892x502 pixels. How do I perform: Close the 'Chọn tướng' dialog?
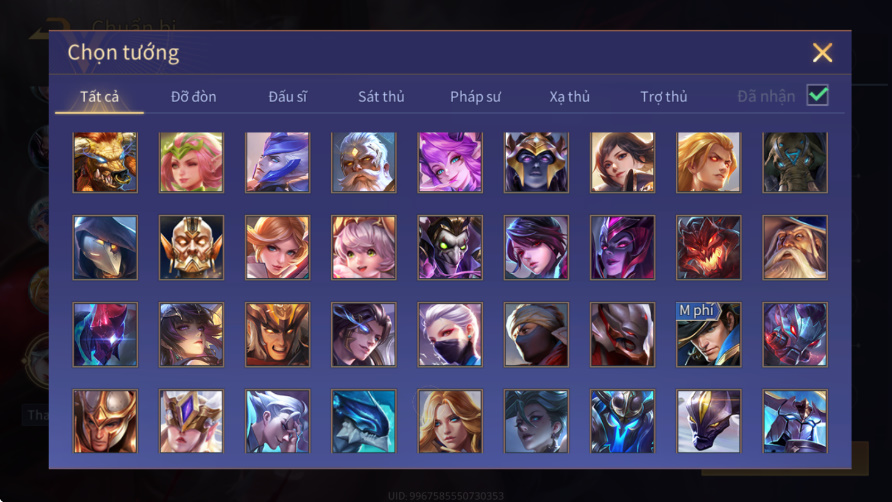coord(822,52)
